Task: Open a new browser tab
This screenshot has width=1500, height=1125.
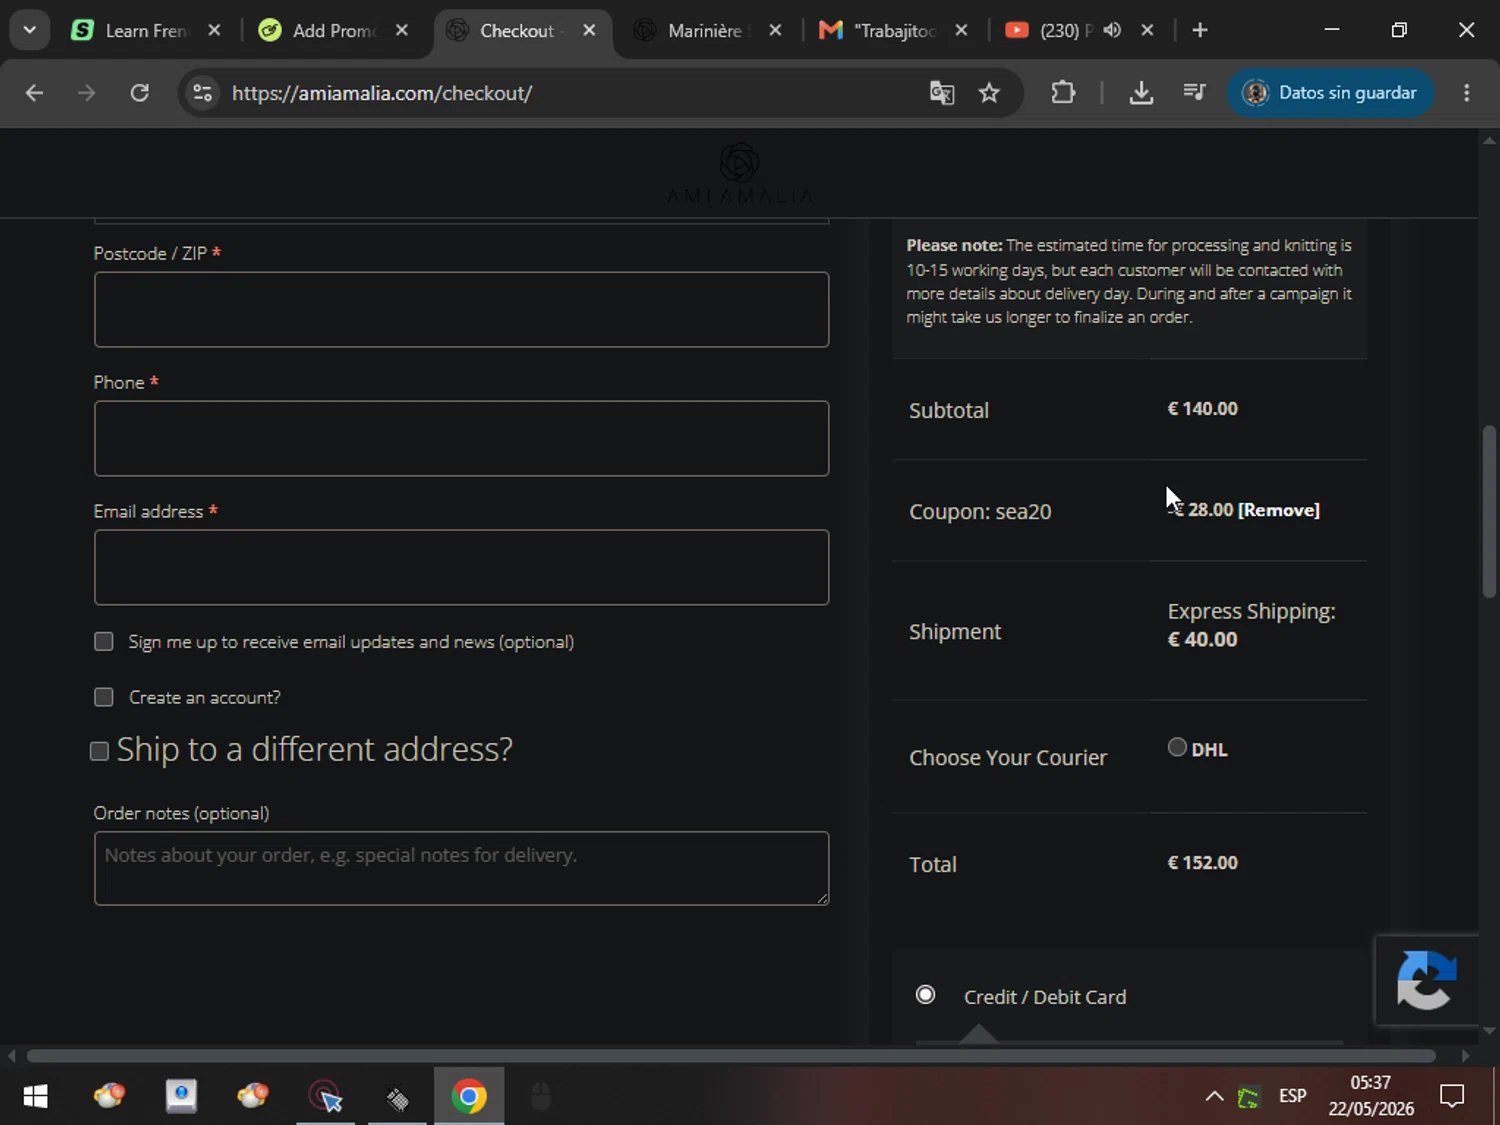Action: click(1200, 30)
